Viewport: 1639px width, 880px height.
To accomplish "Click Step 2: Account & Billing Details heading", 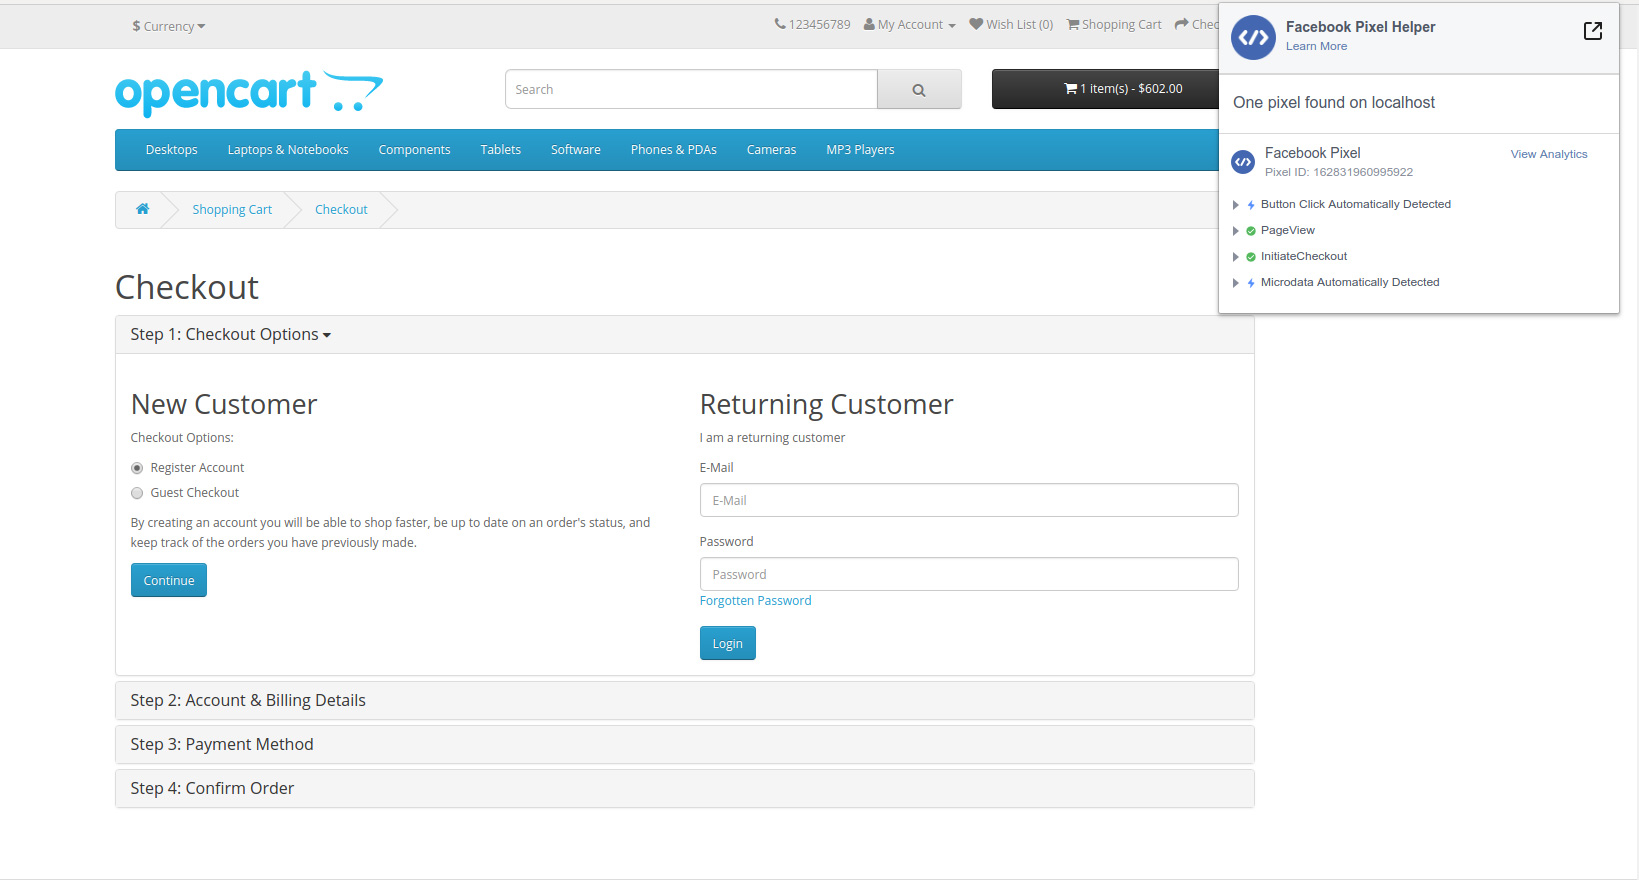I will pyautogui.click(x=248, y=700).
